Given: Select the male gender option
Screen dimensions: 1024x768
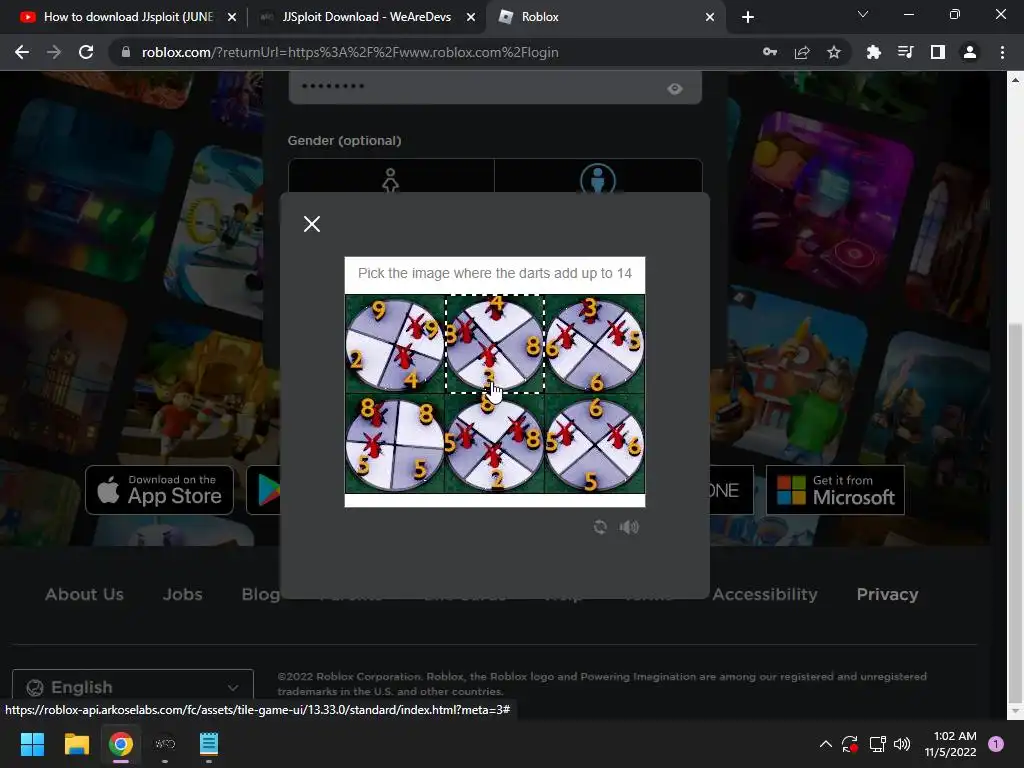Looking at the screenshot, I should pos(598,178).
